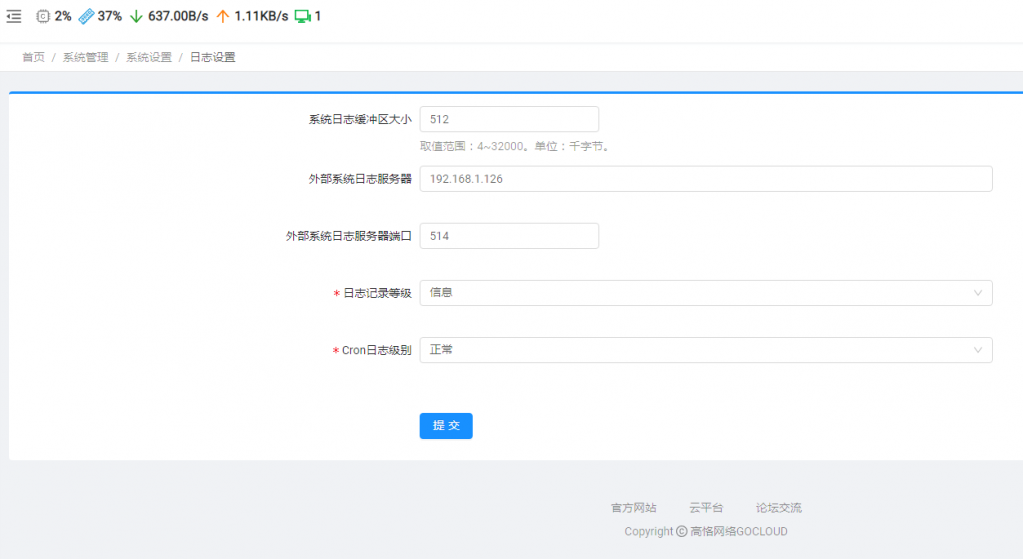
Task: Navigate to 系统设置 breadcrumb item
Action: [149, 58]
